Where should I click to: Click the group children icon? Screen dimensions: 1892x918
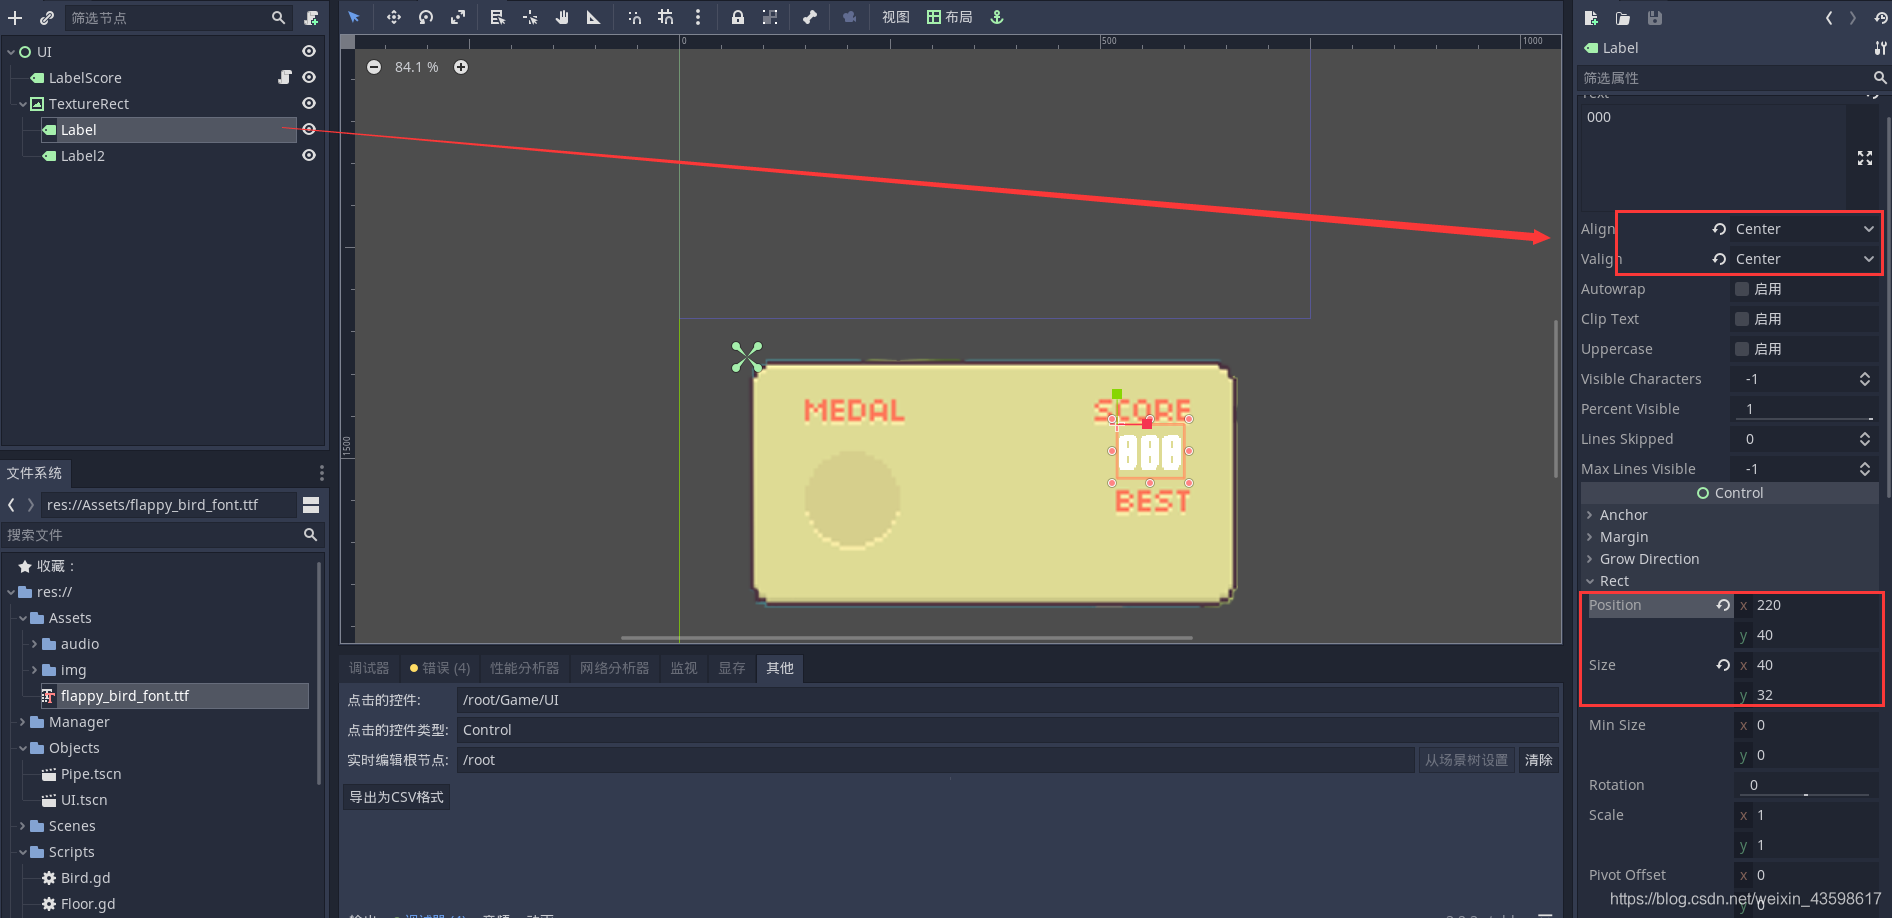[x=769, y=17]
